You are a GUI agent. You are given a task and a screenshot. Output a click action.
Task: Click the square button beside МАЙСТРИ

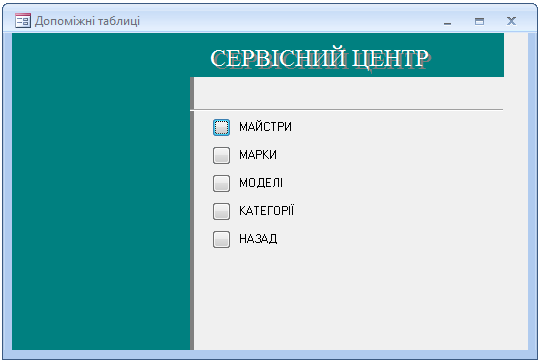(x=221, y=127)
